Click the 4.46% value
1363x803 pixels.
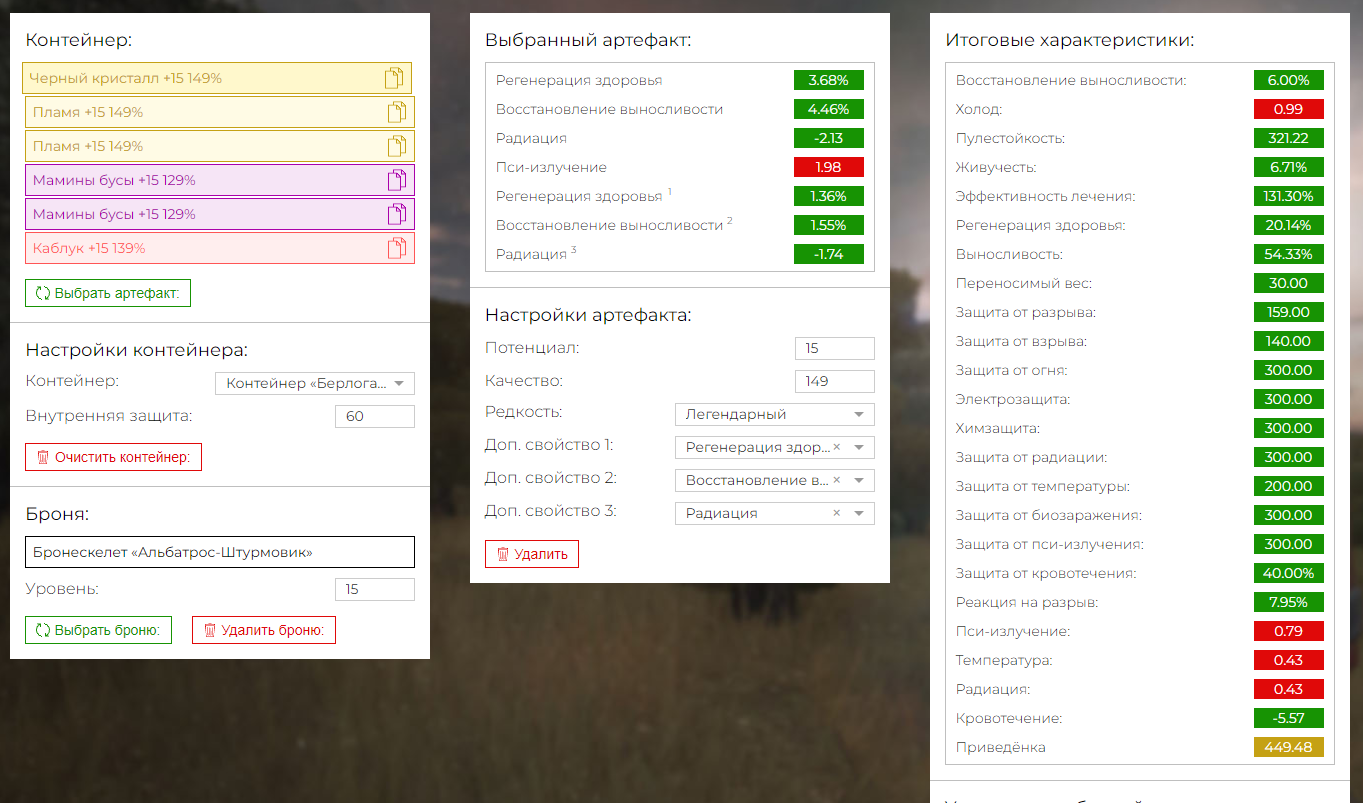point(829,109)
